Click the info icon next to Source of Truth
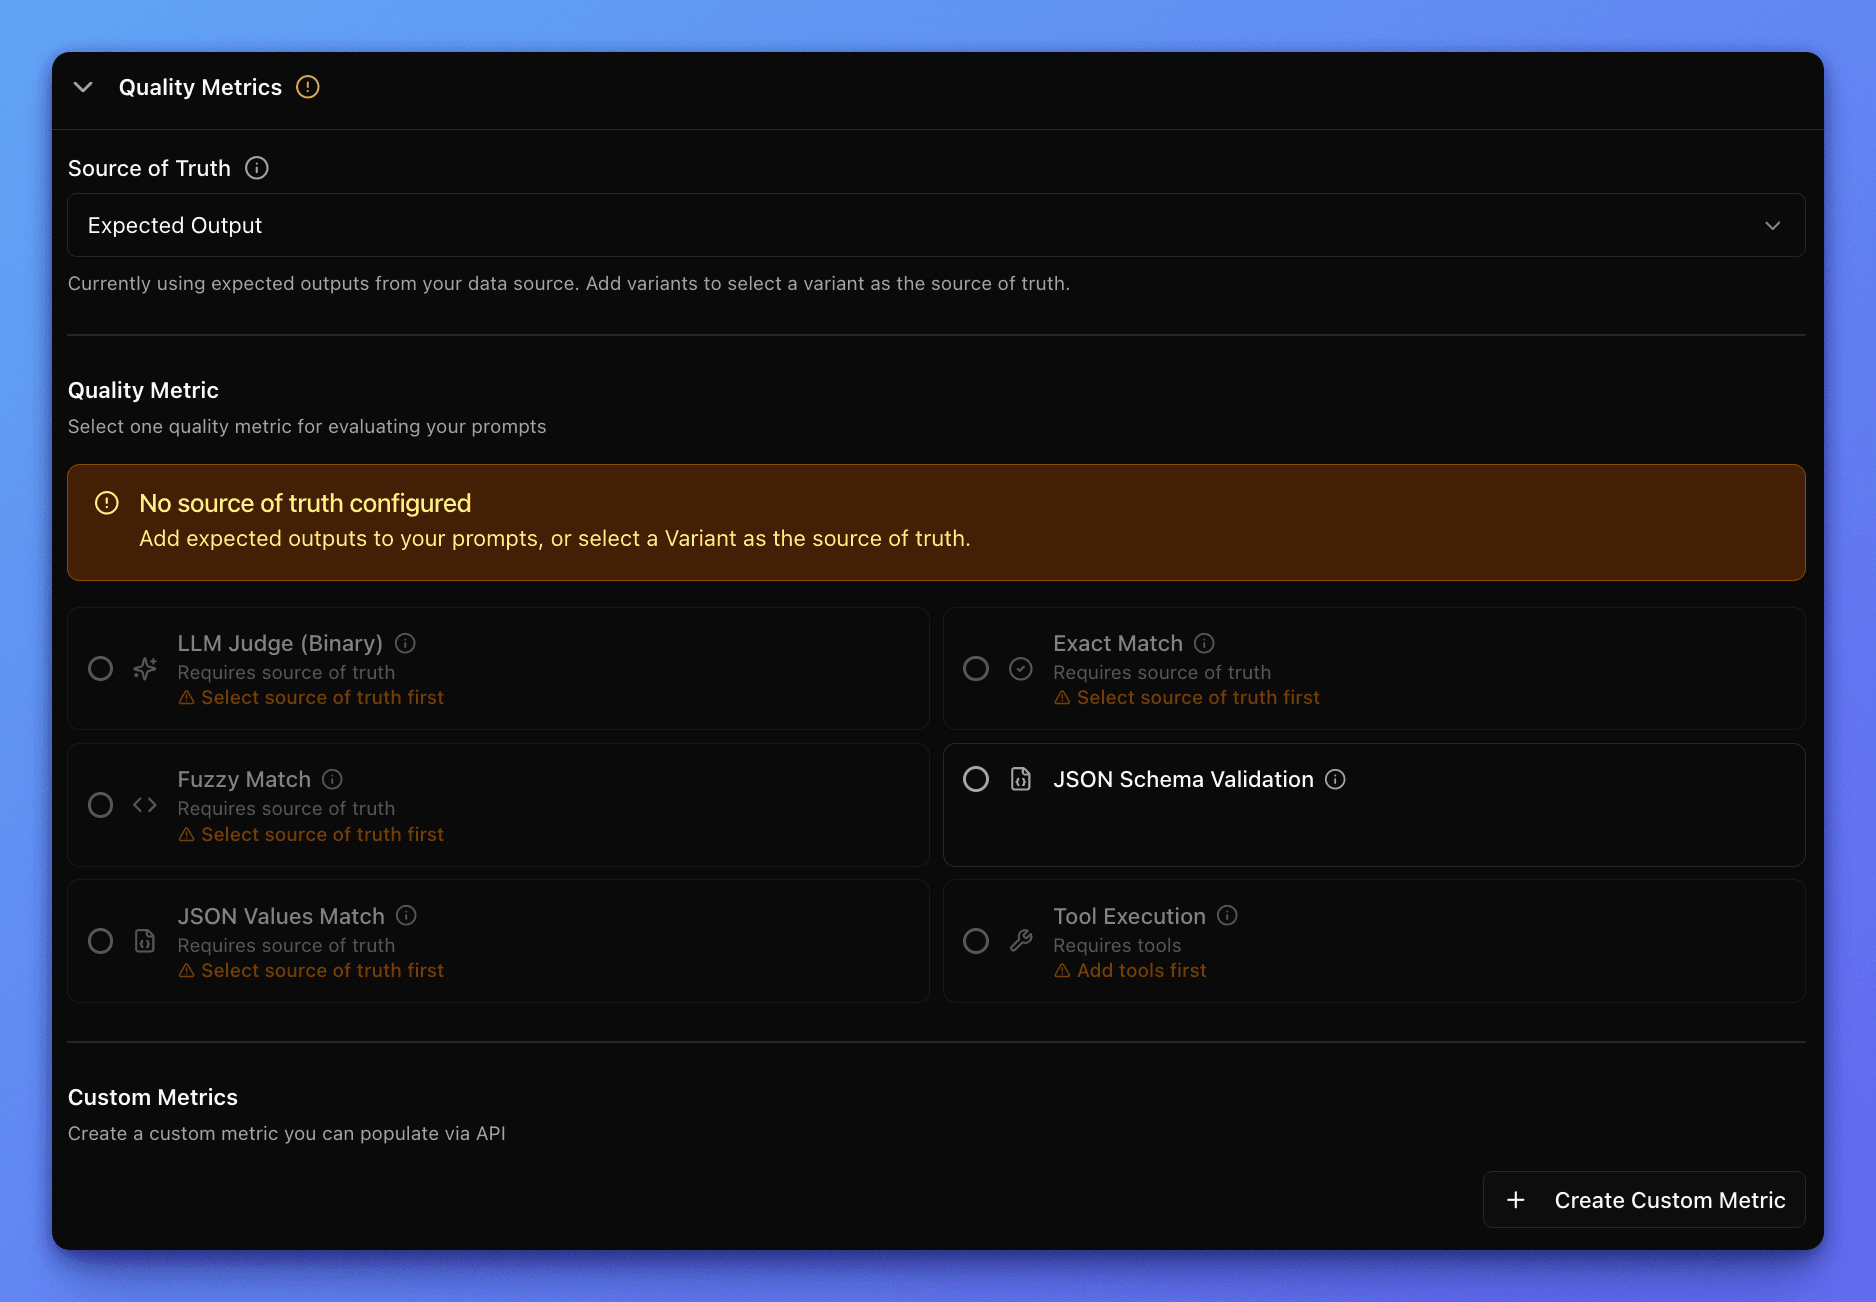Image resolution: width=1876 pixels, height=1302 pixels. (256, 168)
